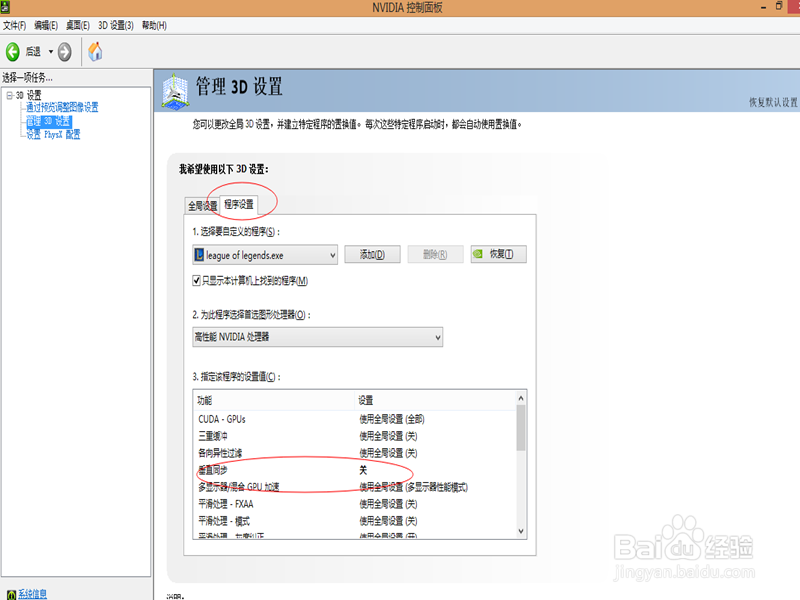Toggle 只显示本计算机上找到的程序 checkbox
The height and width of the screenshot is (600, 800).
[196, 281]
